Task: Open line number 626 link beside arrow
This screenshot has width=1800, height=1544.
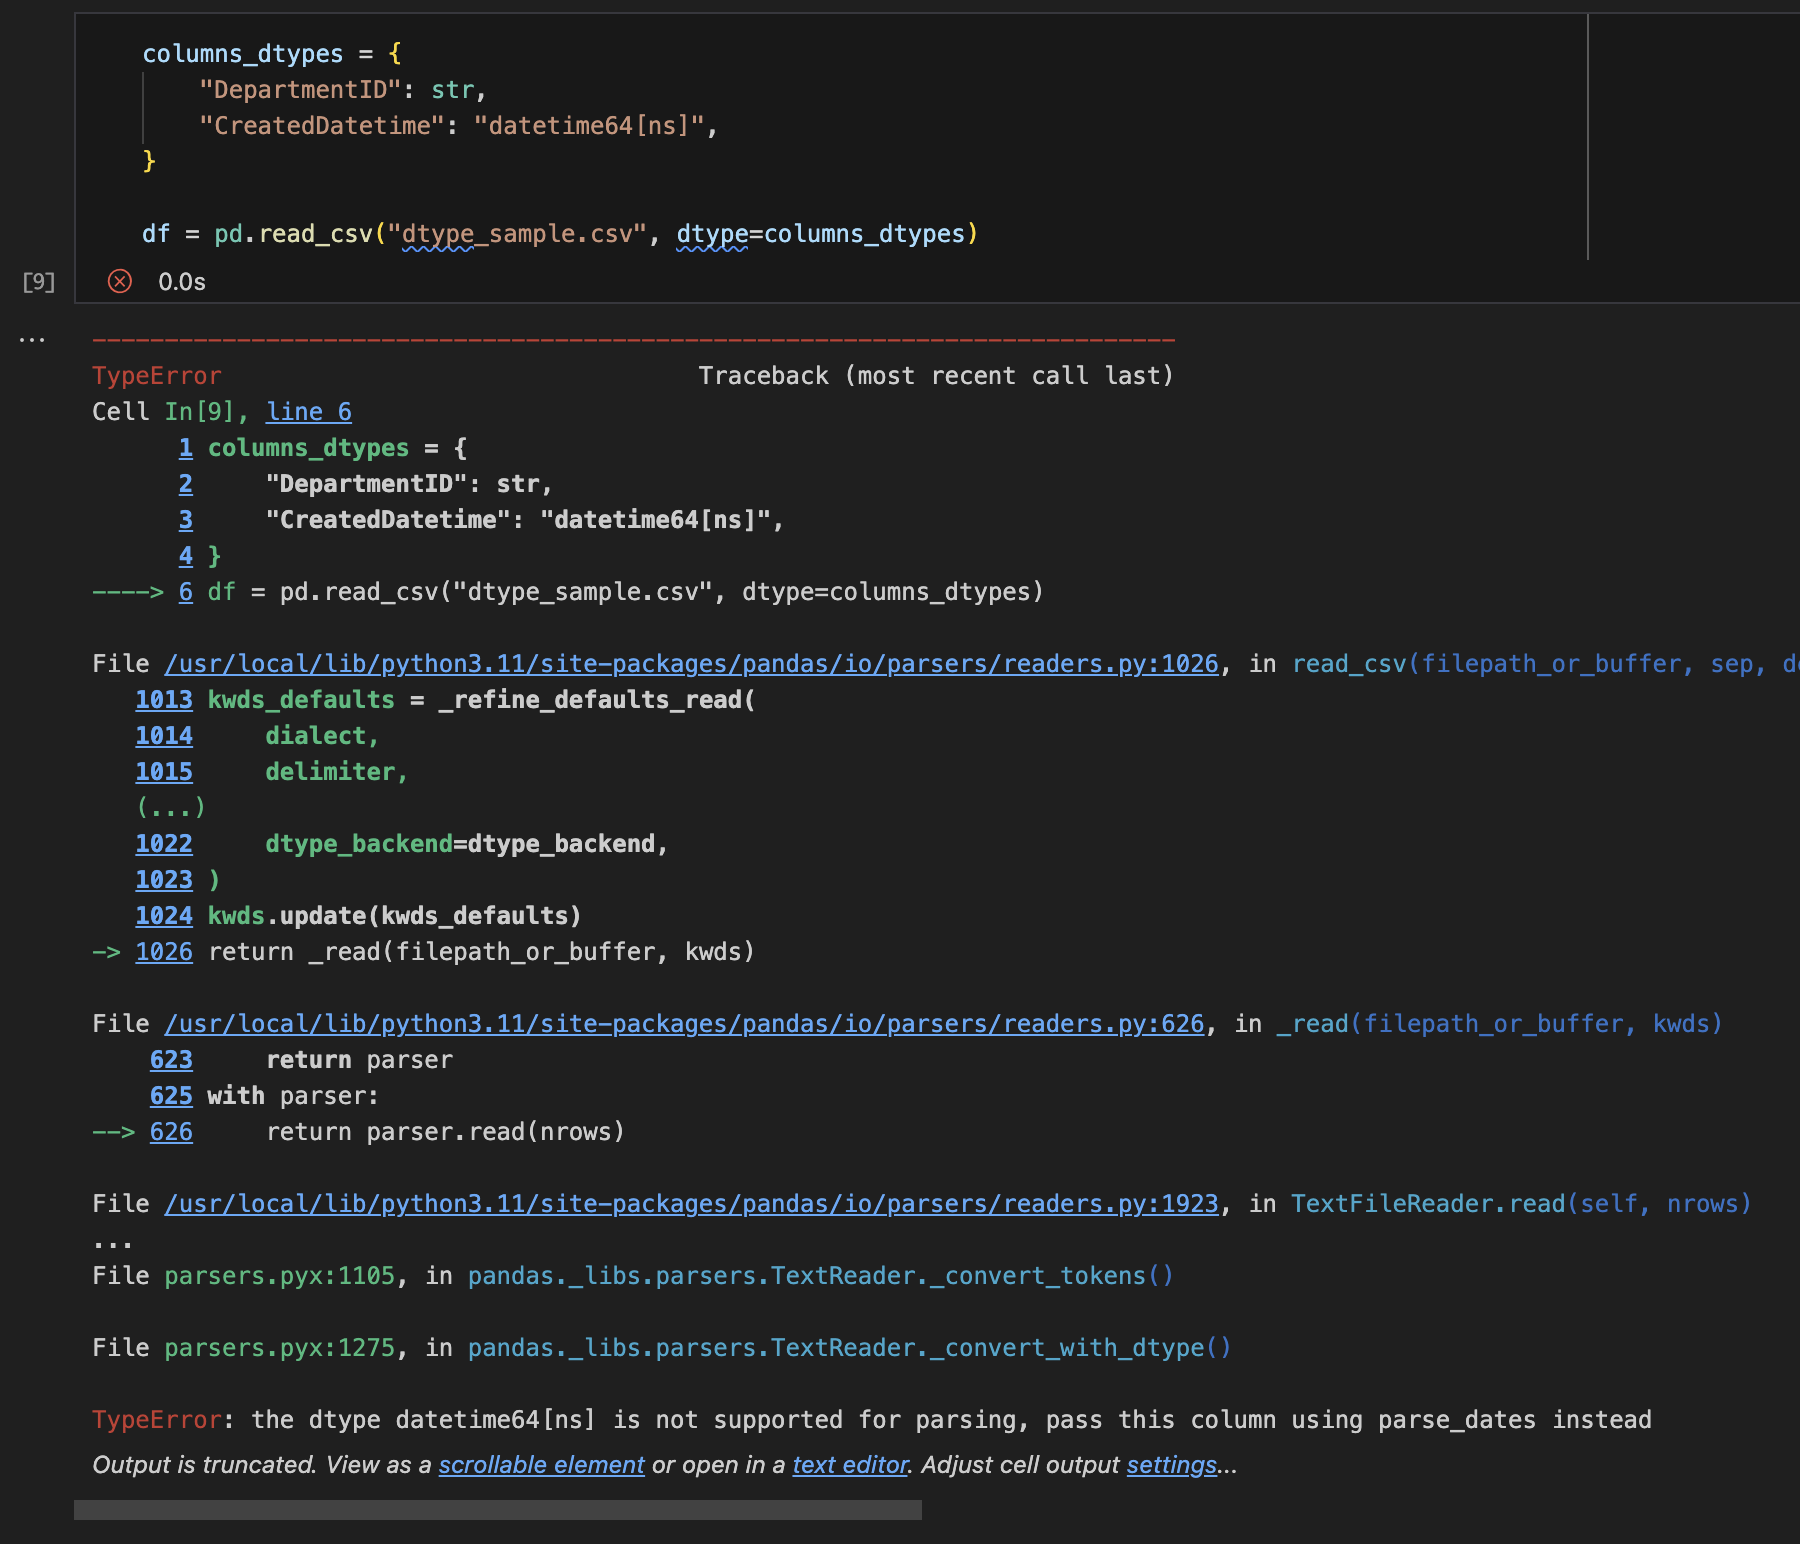Action: click(171, 1132)
